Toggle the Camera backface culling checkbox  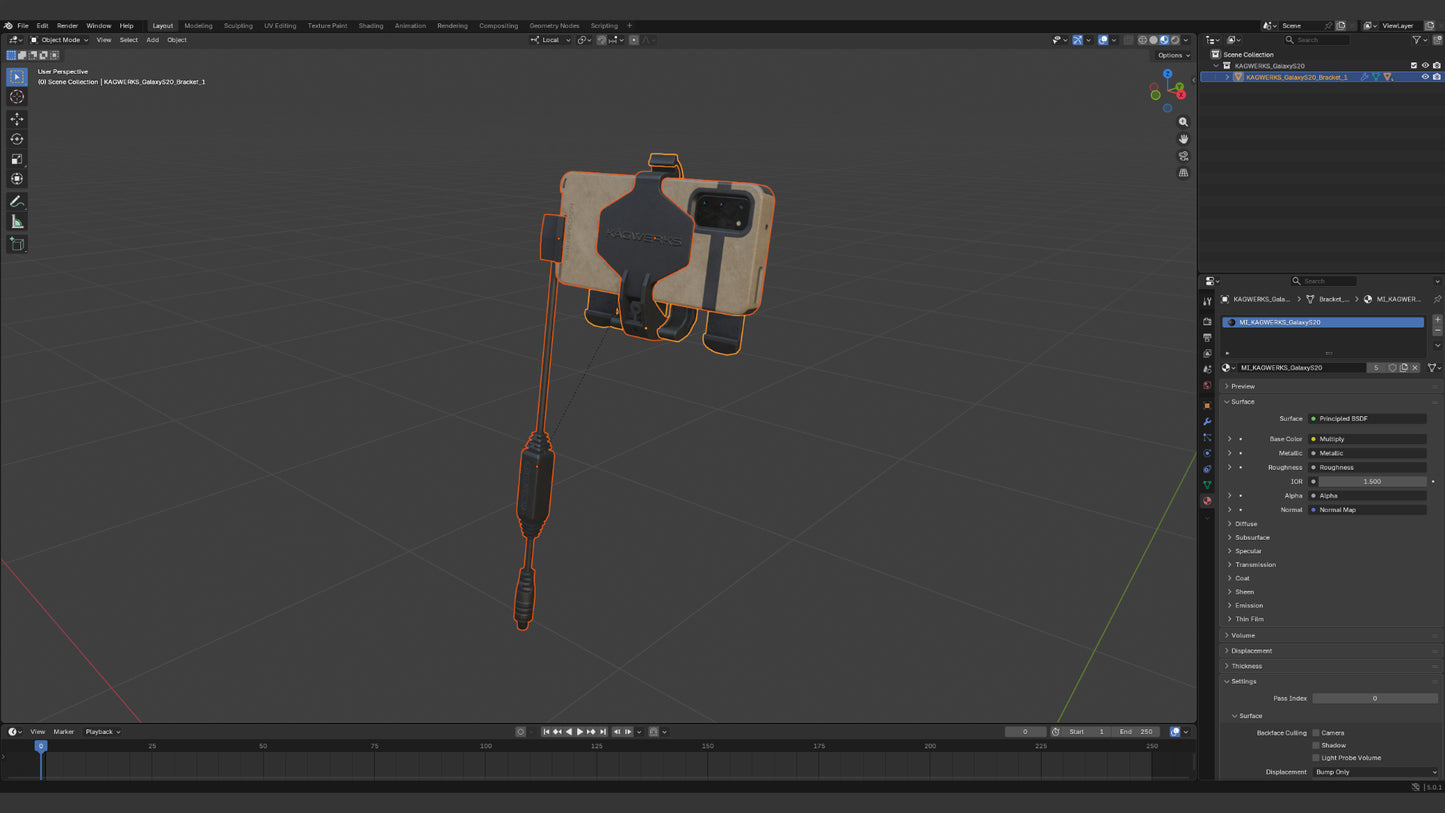(x=1316, y=733)
